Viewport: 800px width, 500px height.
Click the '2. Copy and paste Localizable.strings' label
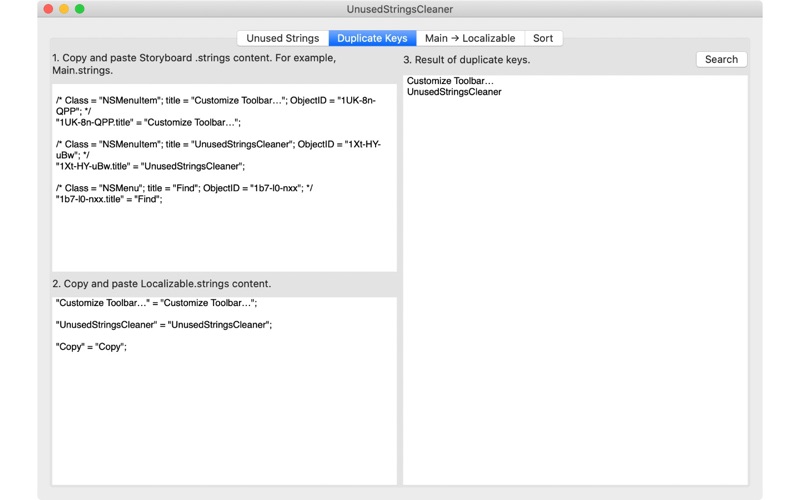pyautogui.click(x=161, y=284)
